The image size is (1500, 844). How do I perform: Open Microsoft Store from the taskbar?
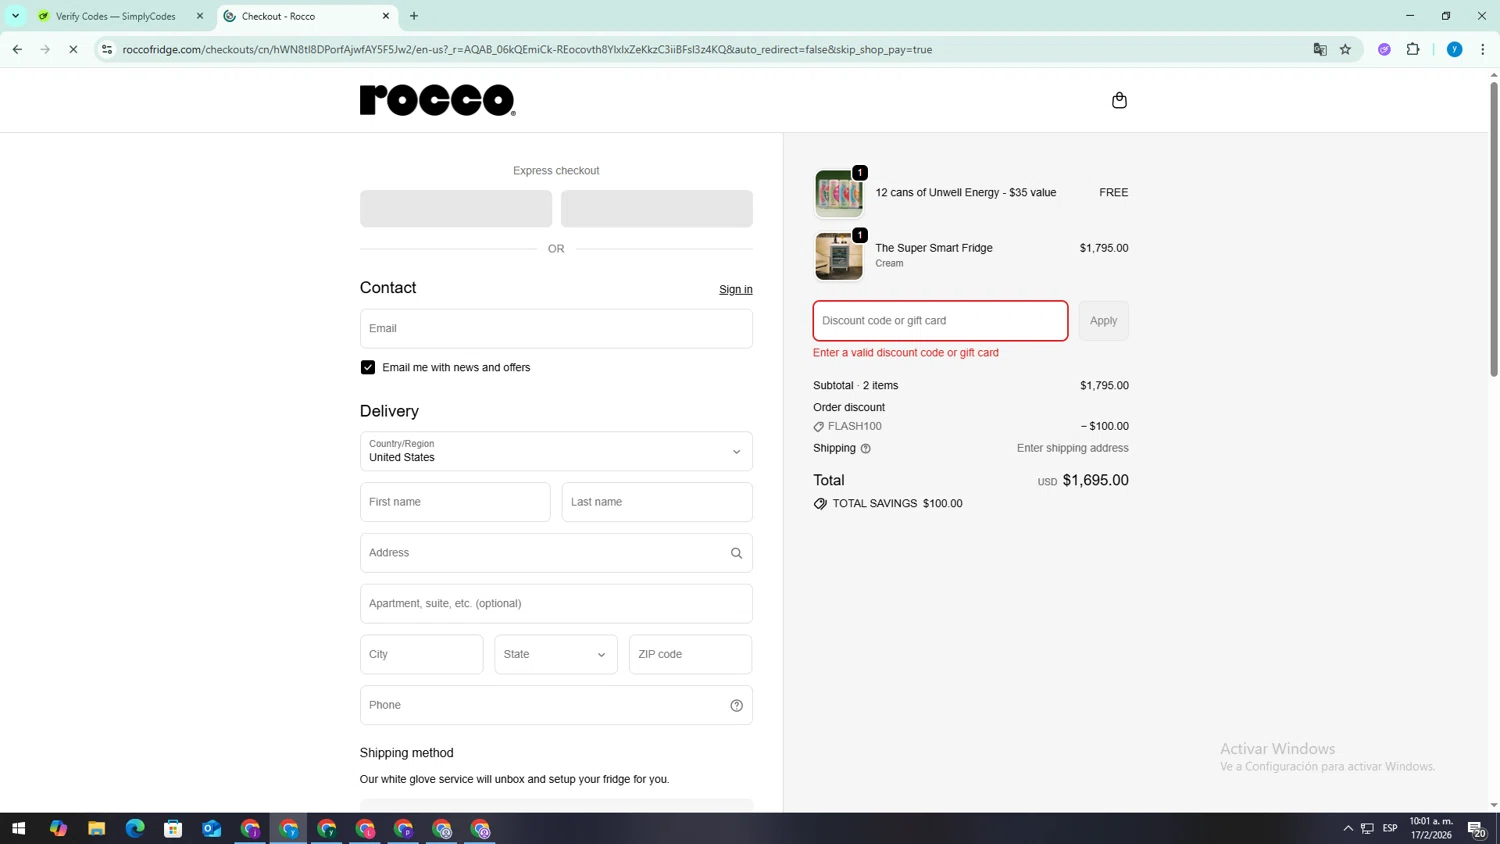[x=173, y=829]
